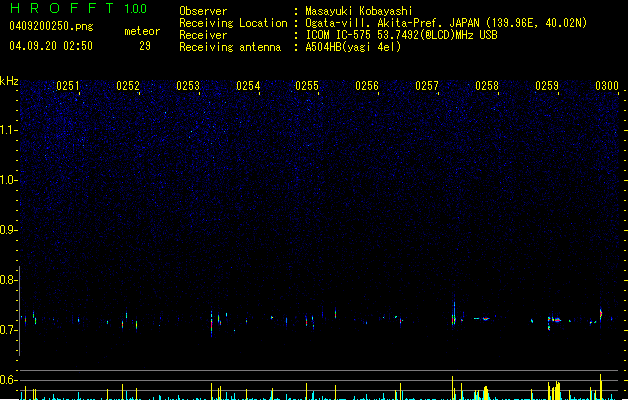Image resolution: width=629 pixels, height=400 pixels.
Task: Click the strong meteor echo just before 0258
Action: pos(454,315)
